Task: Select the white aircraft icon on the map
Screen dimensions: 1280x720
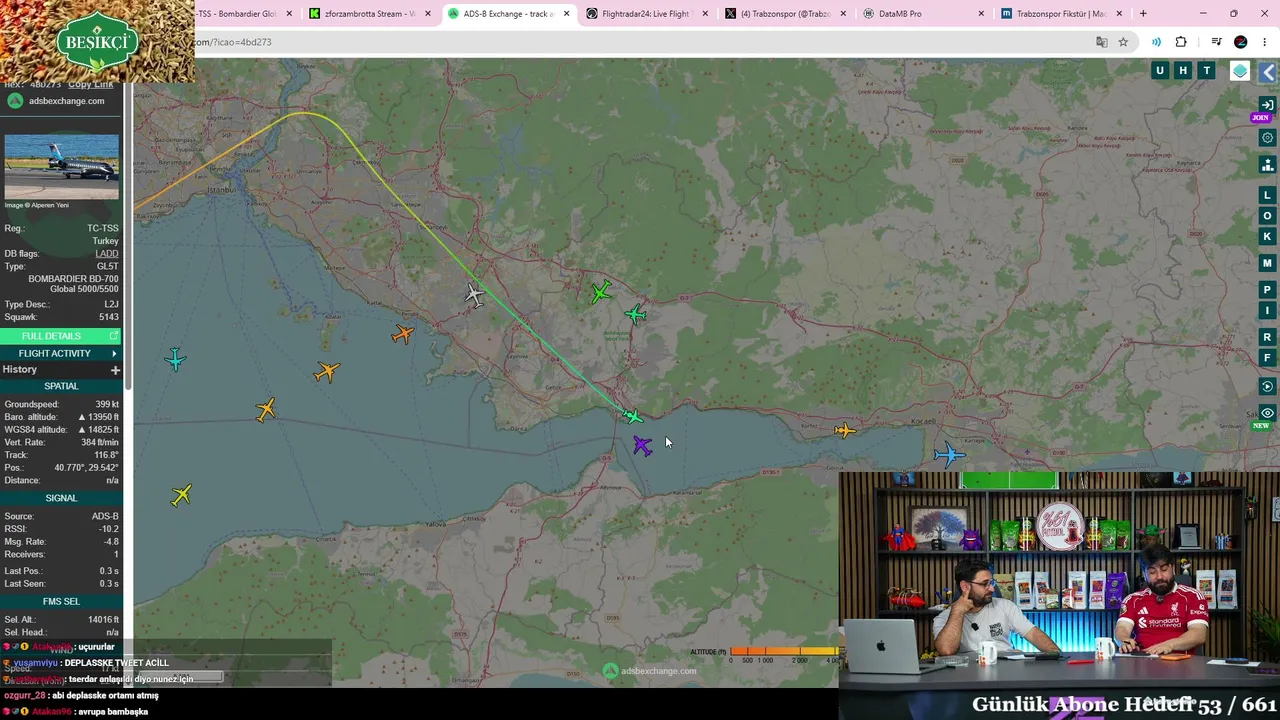Action: 474,294
